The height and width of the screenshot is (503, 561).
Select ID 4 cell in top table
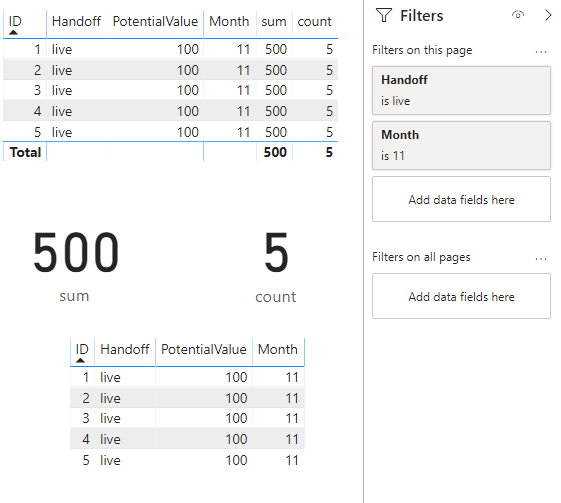[37, 111]
